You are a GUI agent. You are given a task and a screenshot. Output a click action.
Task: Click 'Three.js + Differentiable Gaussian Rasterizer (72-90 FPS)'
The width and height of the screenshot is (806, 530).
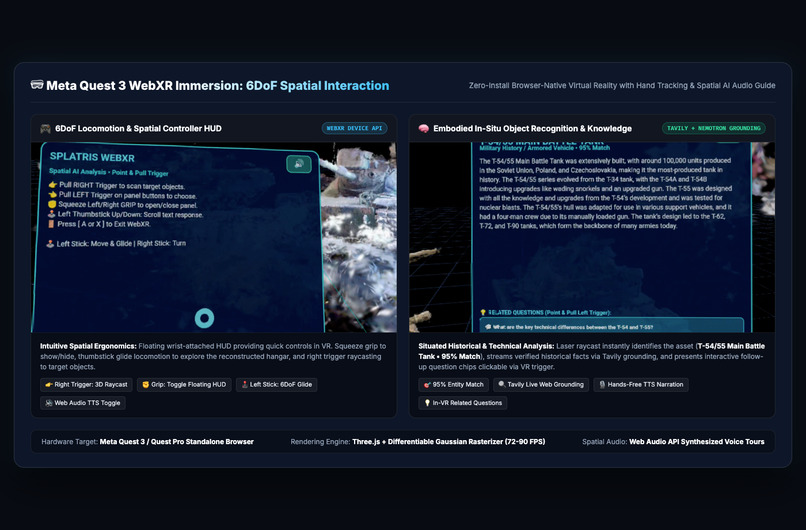coord(448,442)
